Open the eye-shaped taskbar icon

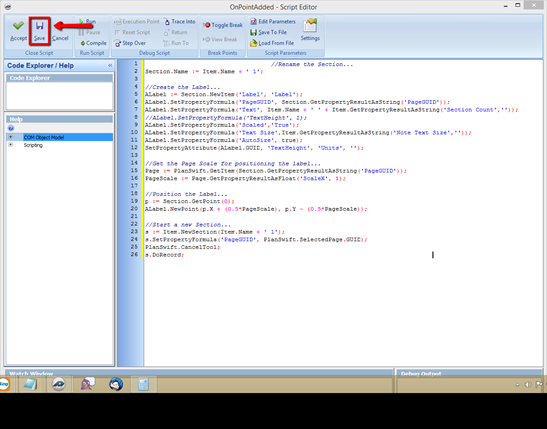(59, 384)
